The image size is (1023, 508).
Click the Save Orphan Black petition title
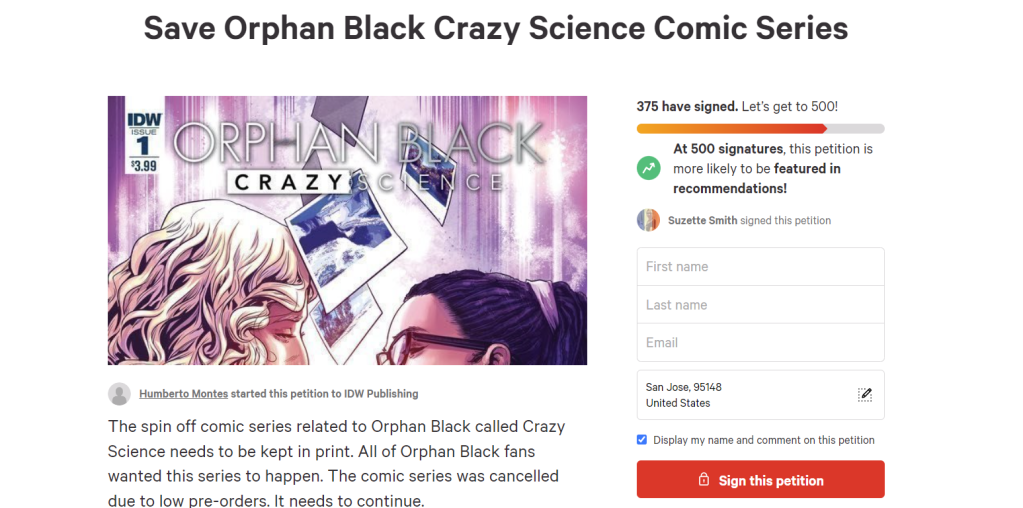pos(496,28)
